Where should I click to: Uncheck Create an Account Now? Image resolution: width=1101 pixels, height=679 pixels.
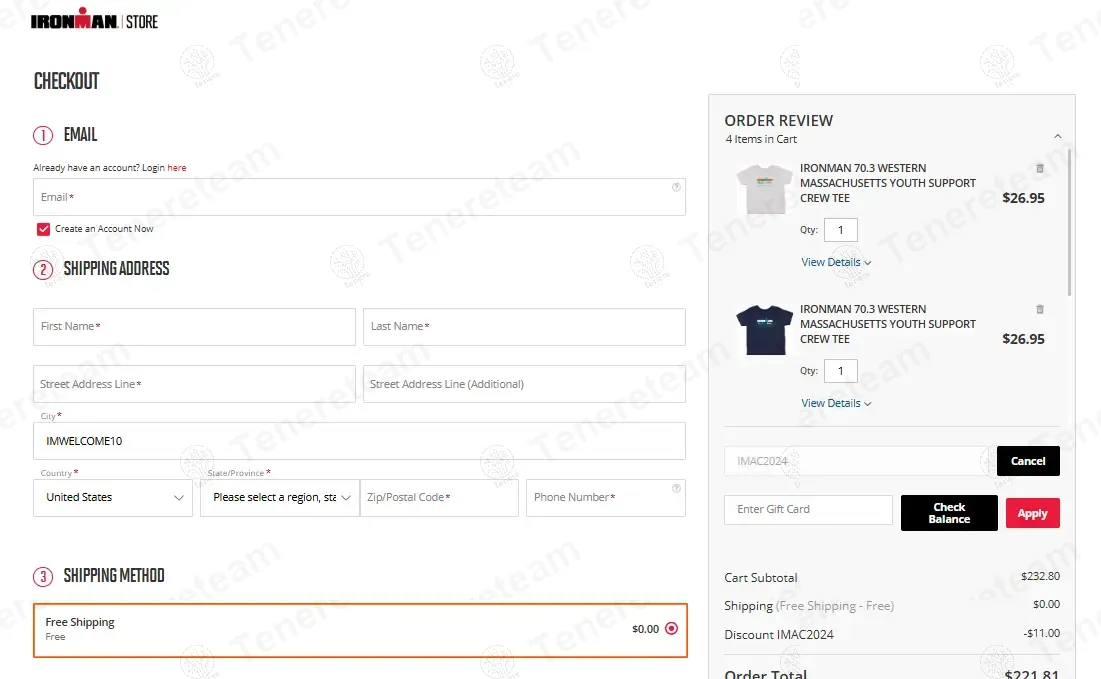(43, 229)
